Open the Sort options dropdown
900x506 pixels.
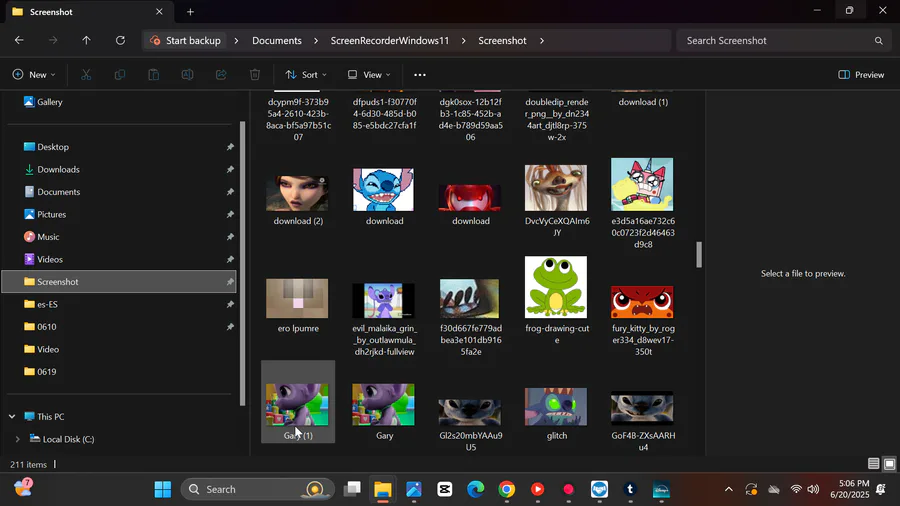click(x=306, y=75)
